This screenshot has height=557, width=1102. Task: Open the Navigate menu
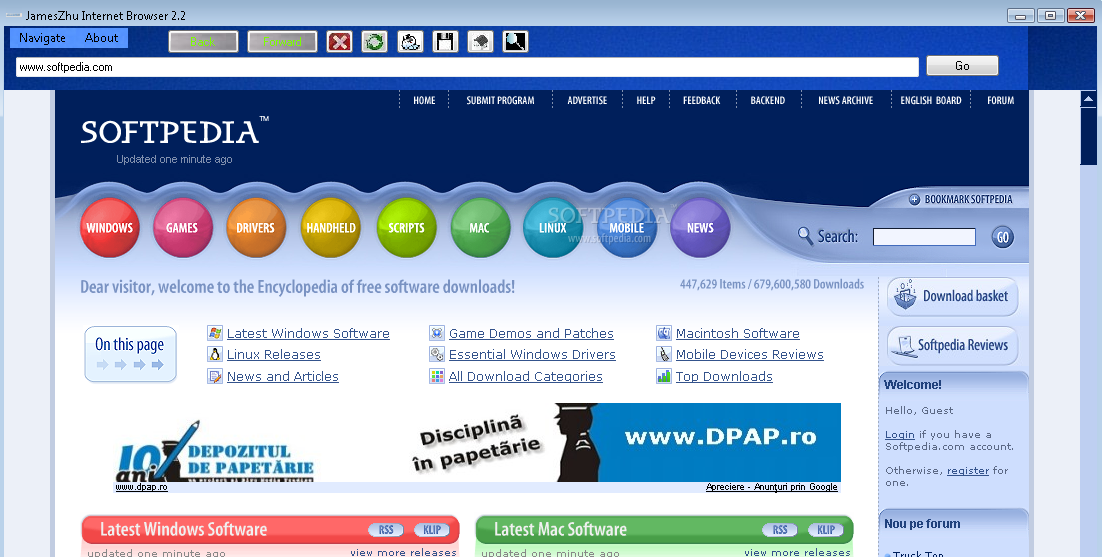(x=42, y=38)
